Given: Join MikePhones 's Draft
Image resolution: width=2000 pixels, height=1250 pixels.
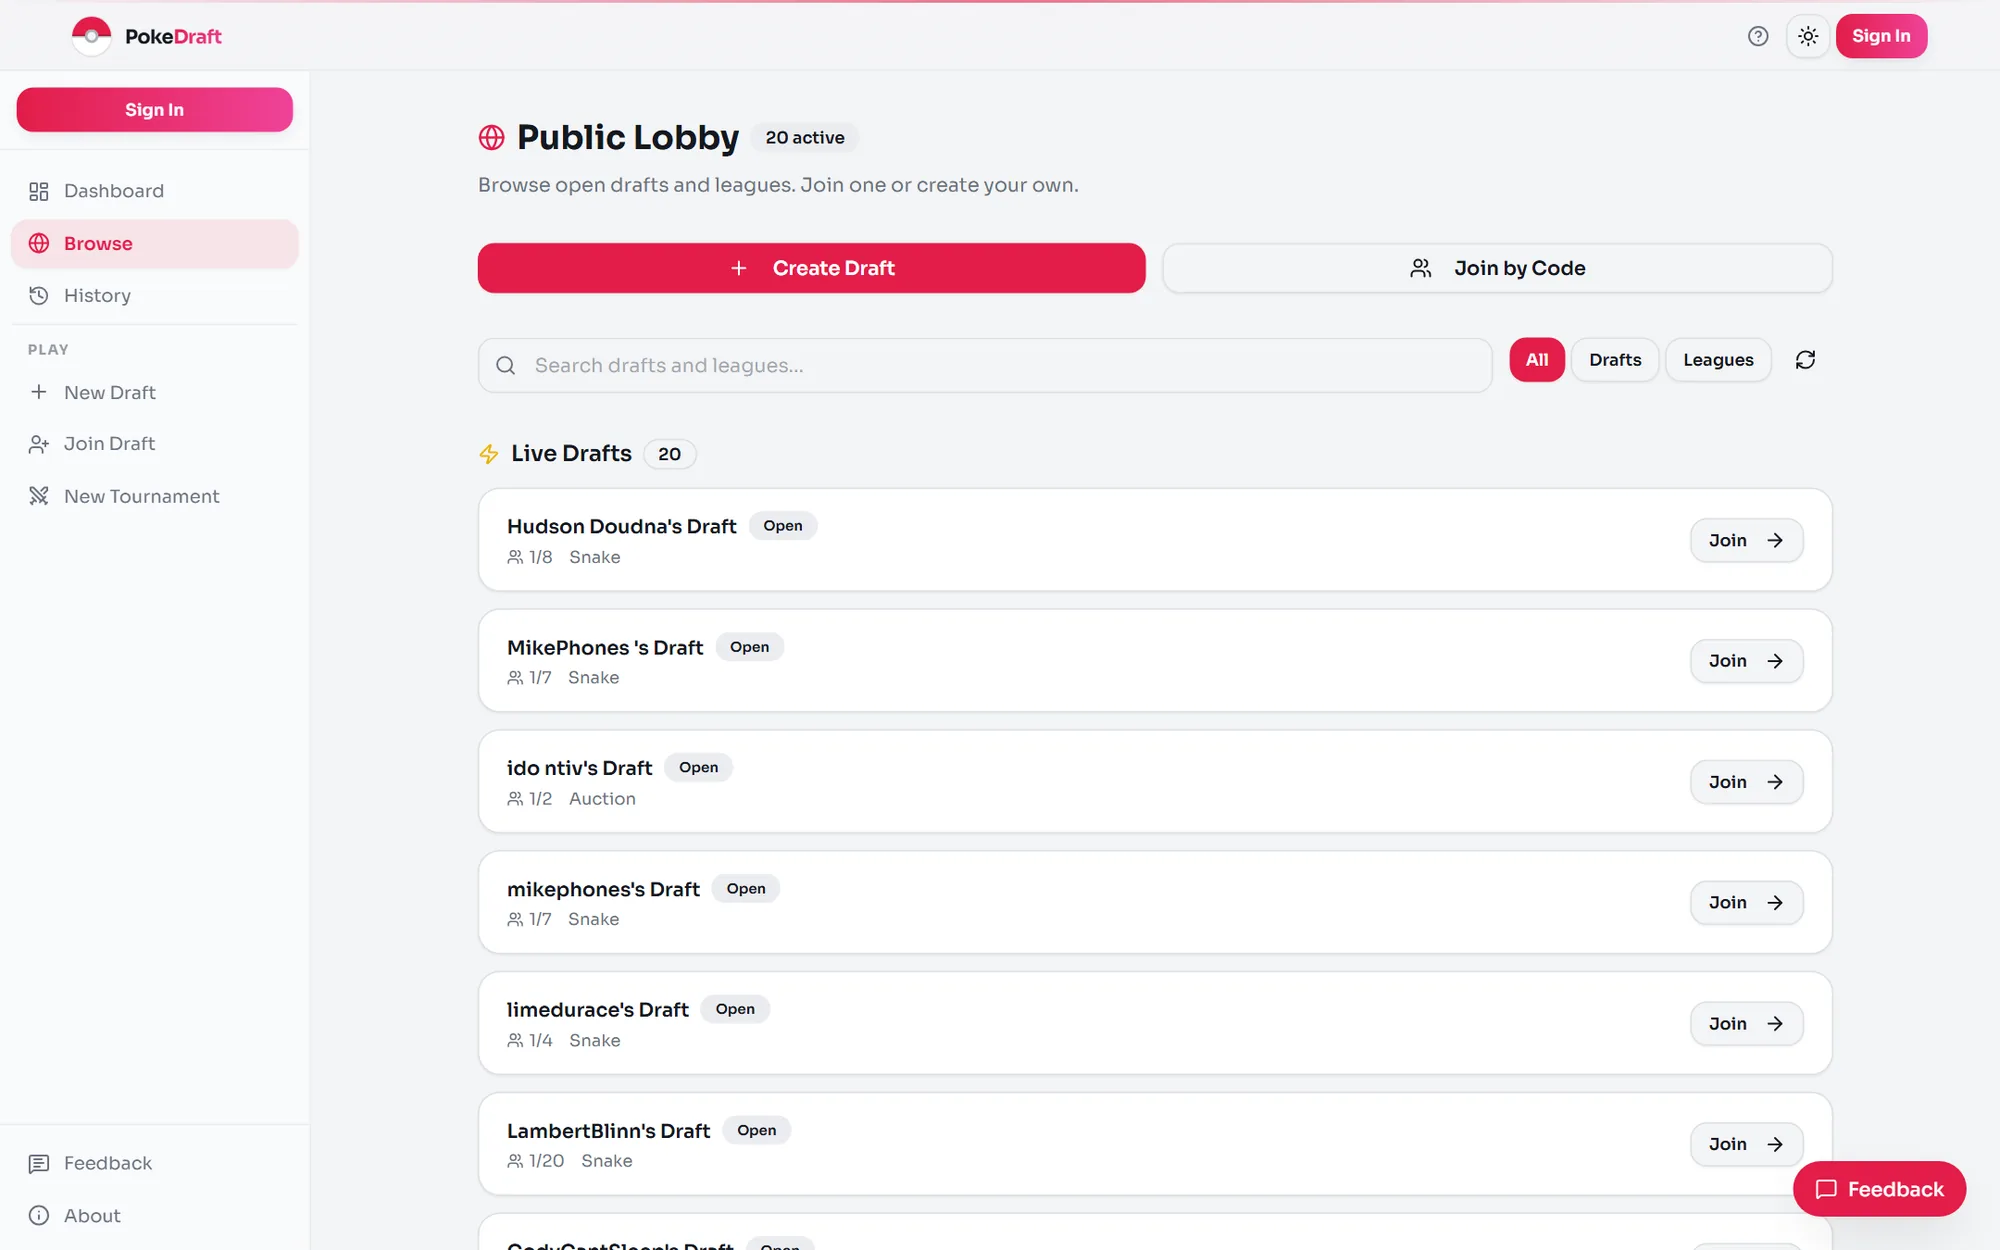Looking at the screenshot, I should click(x=1746, y=661).
